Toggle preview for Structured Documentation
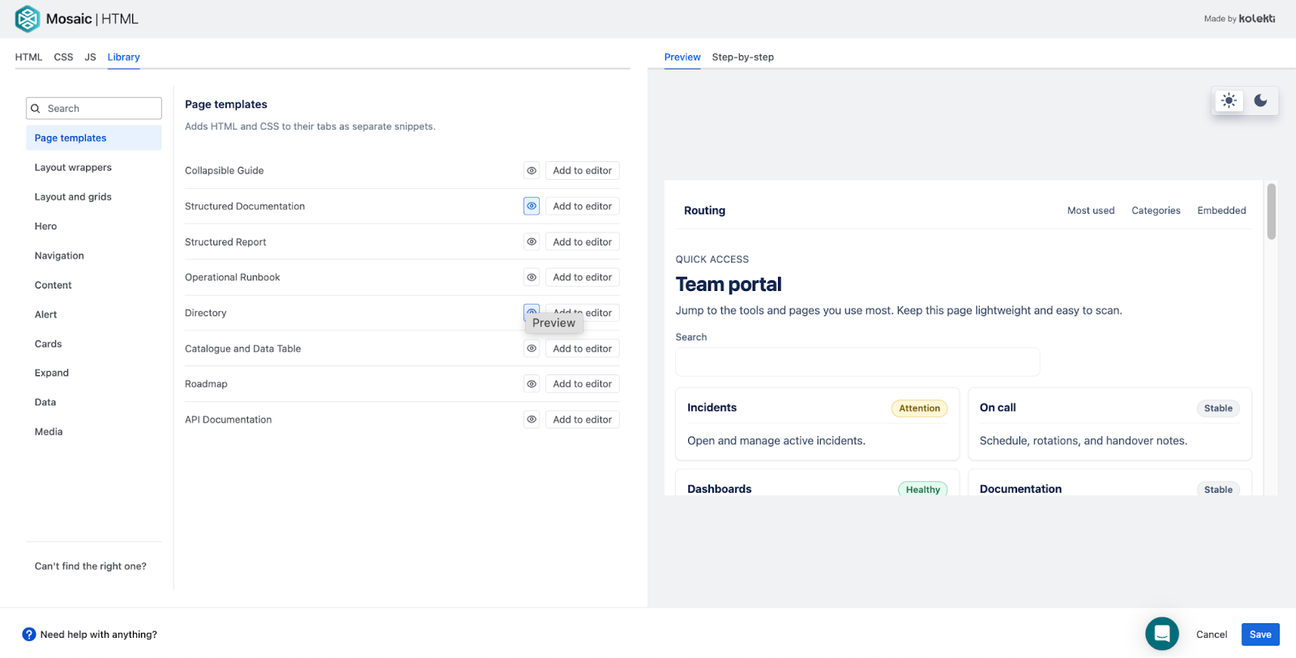This screenshot has width=1296, height=658. 531,206
